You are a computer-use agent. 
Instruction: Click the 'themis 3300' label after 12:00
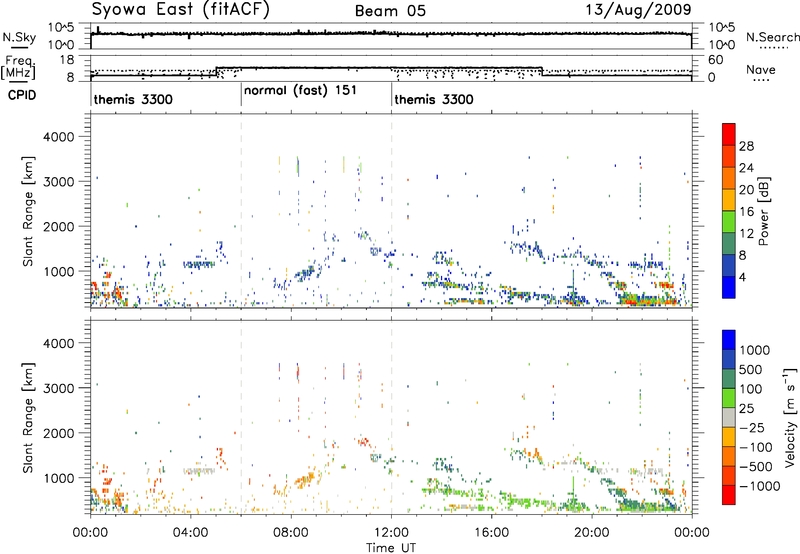434,99
